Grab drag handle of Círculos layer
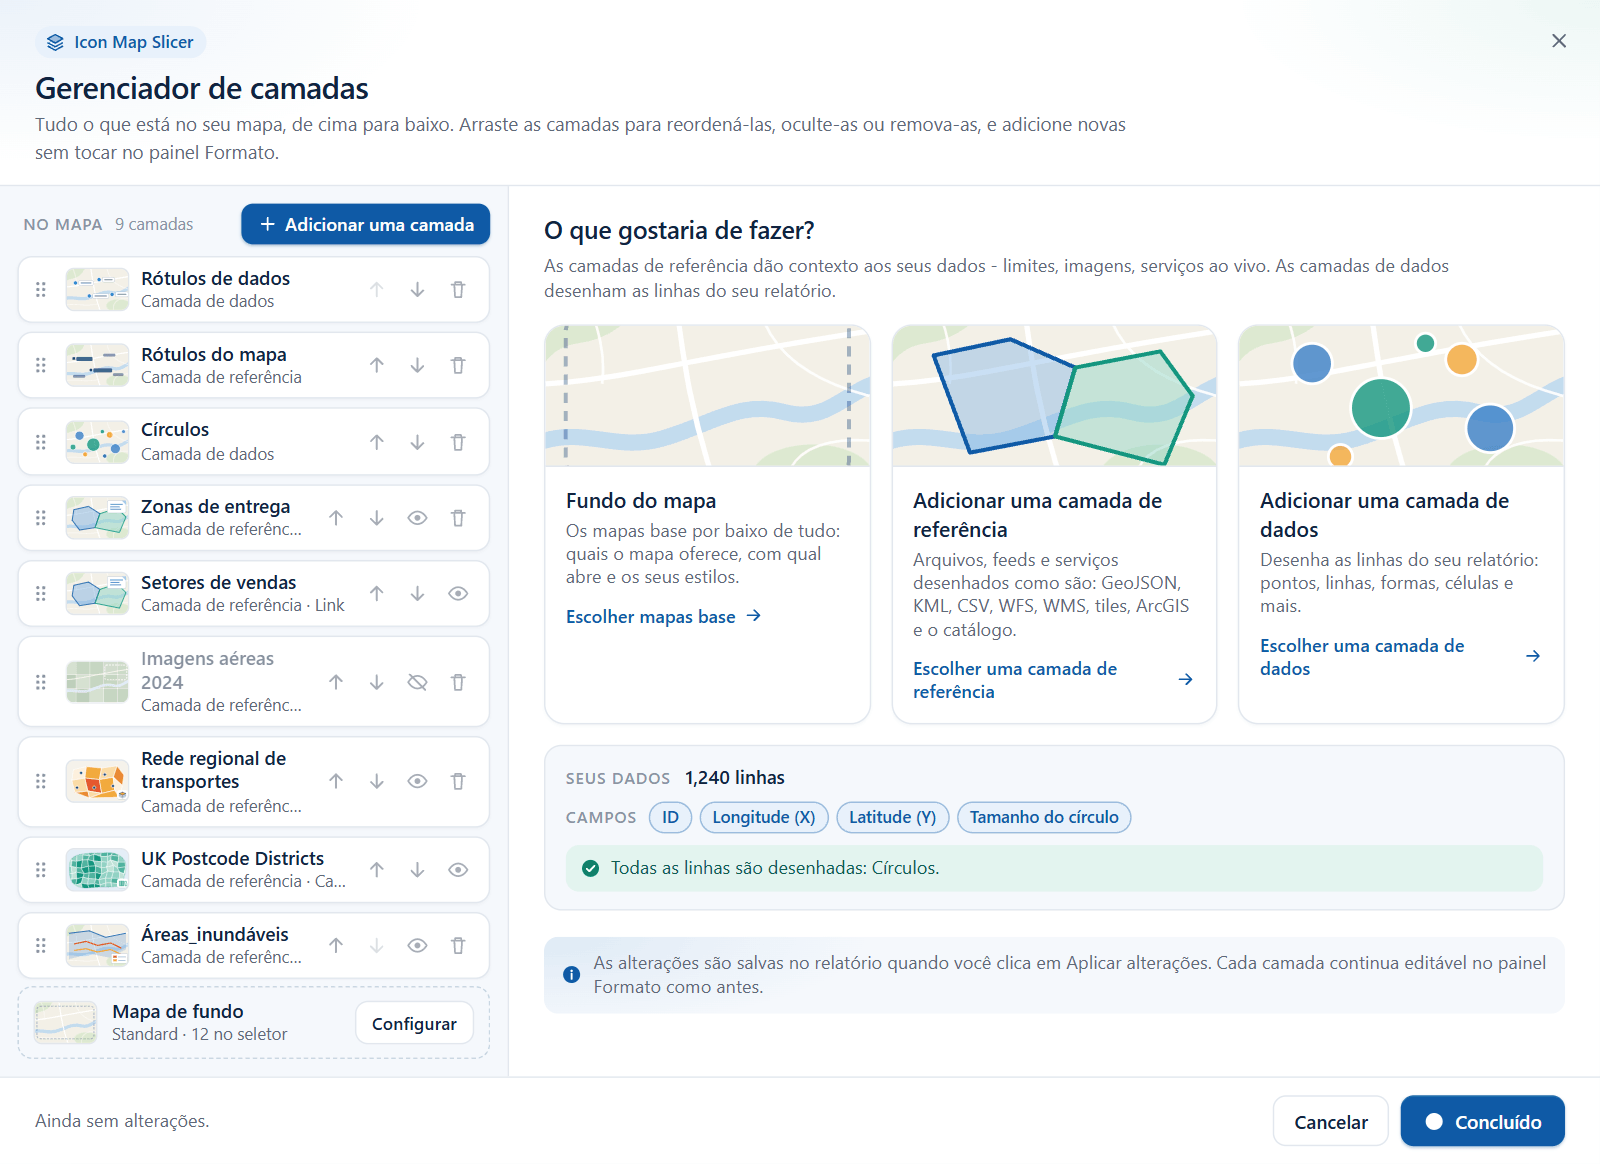The height and width of the screenshot is (1164, 1600). point(41,442)
